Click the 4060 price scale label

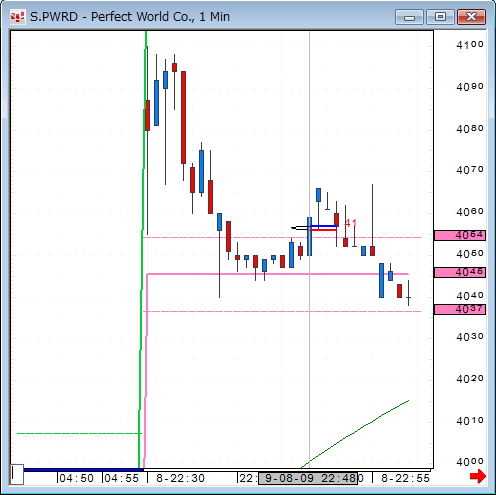coord(470,212)
